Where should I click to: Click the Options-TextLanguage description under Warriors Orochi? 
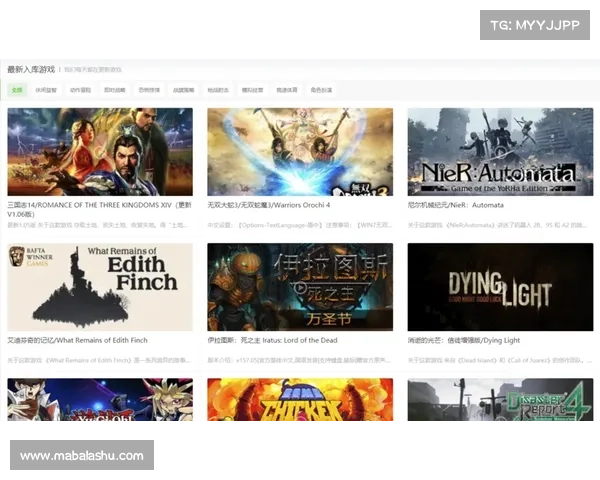[x=300, y=225]
